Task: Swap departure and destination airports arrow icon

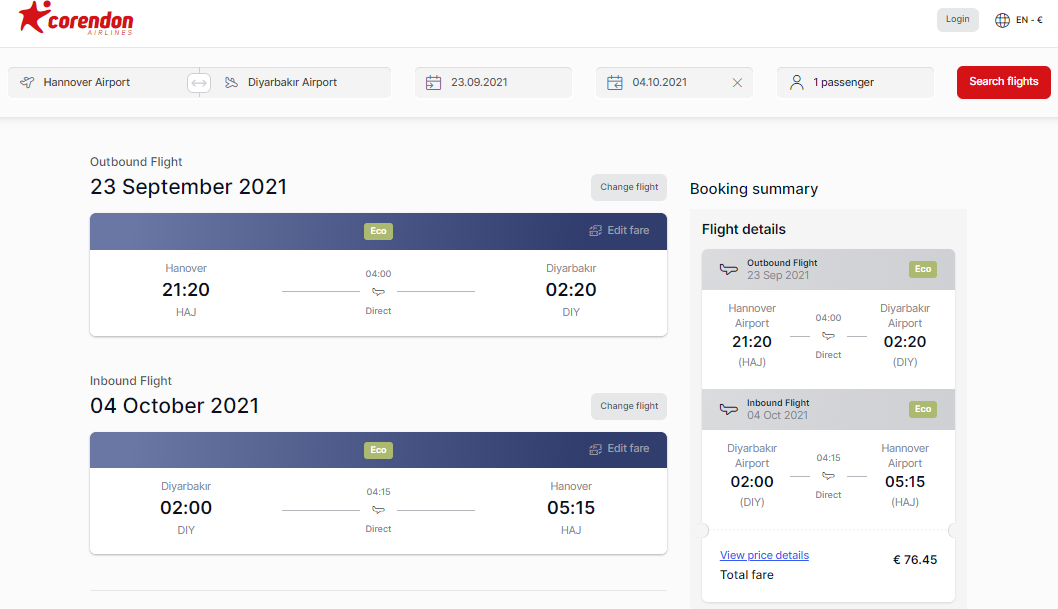Action: (x=199, y=83)
